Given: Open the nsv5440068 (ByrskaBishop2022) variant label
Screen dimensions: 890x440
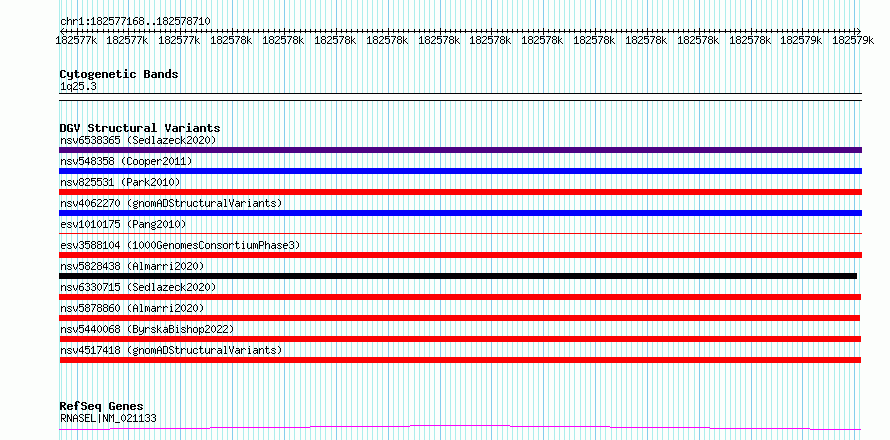Looking at the screenshot, I should pos(147,329).
